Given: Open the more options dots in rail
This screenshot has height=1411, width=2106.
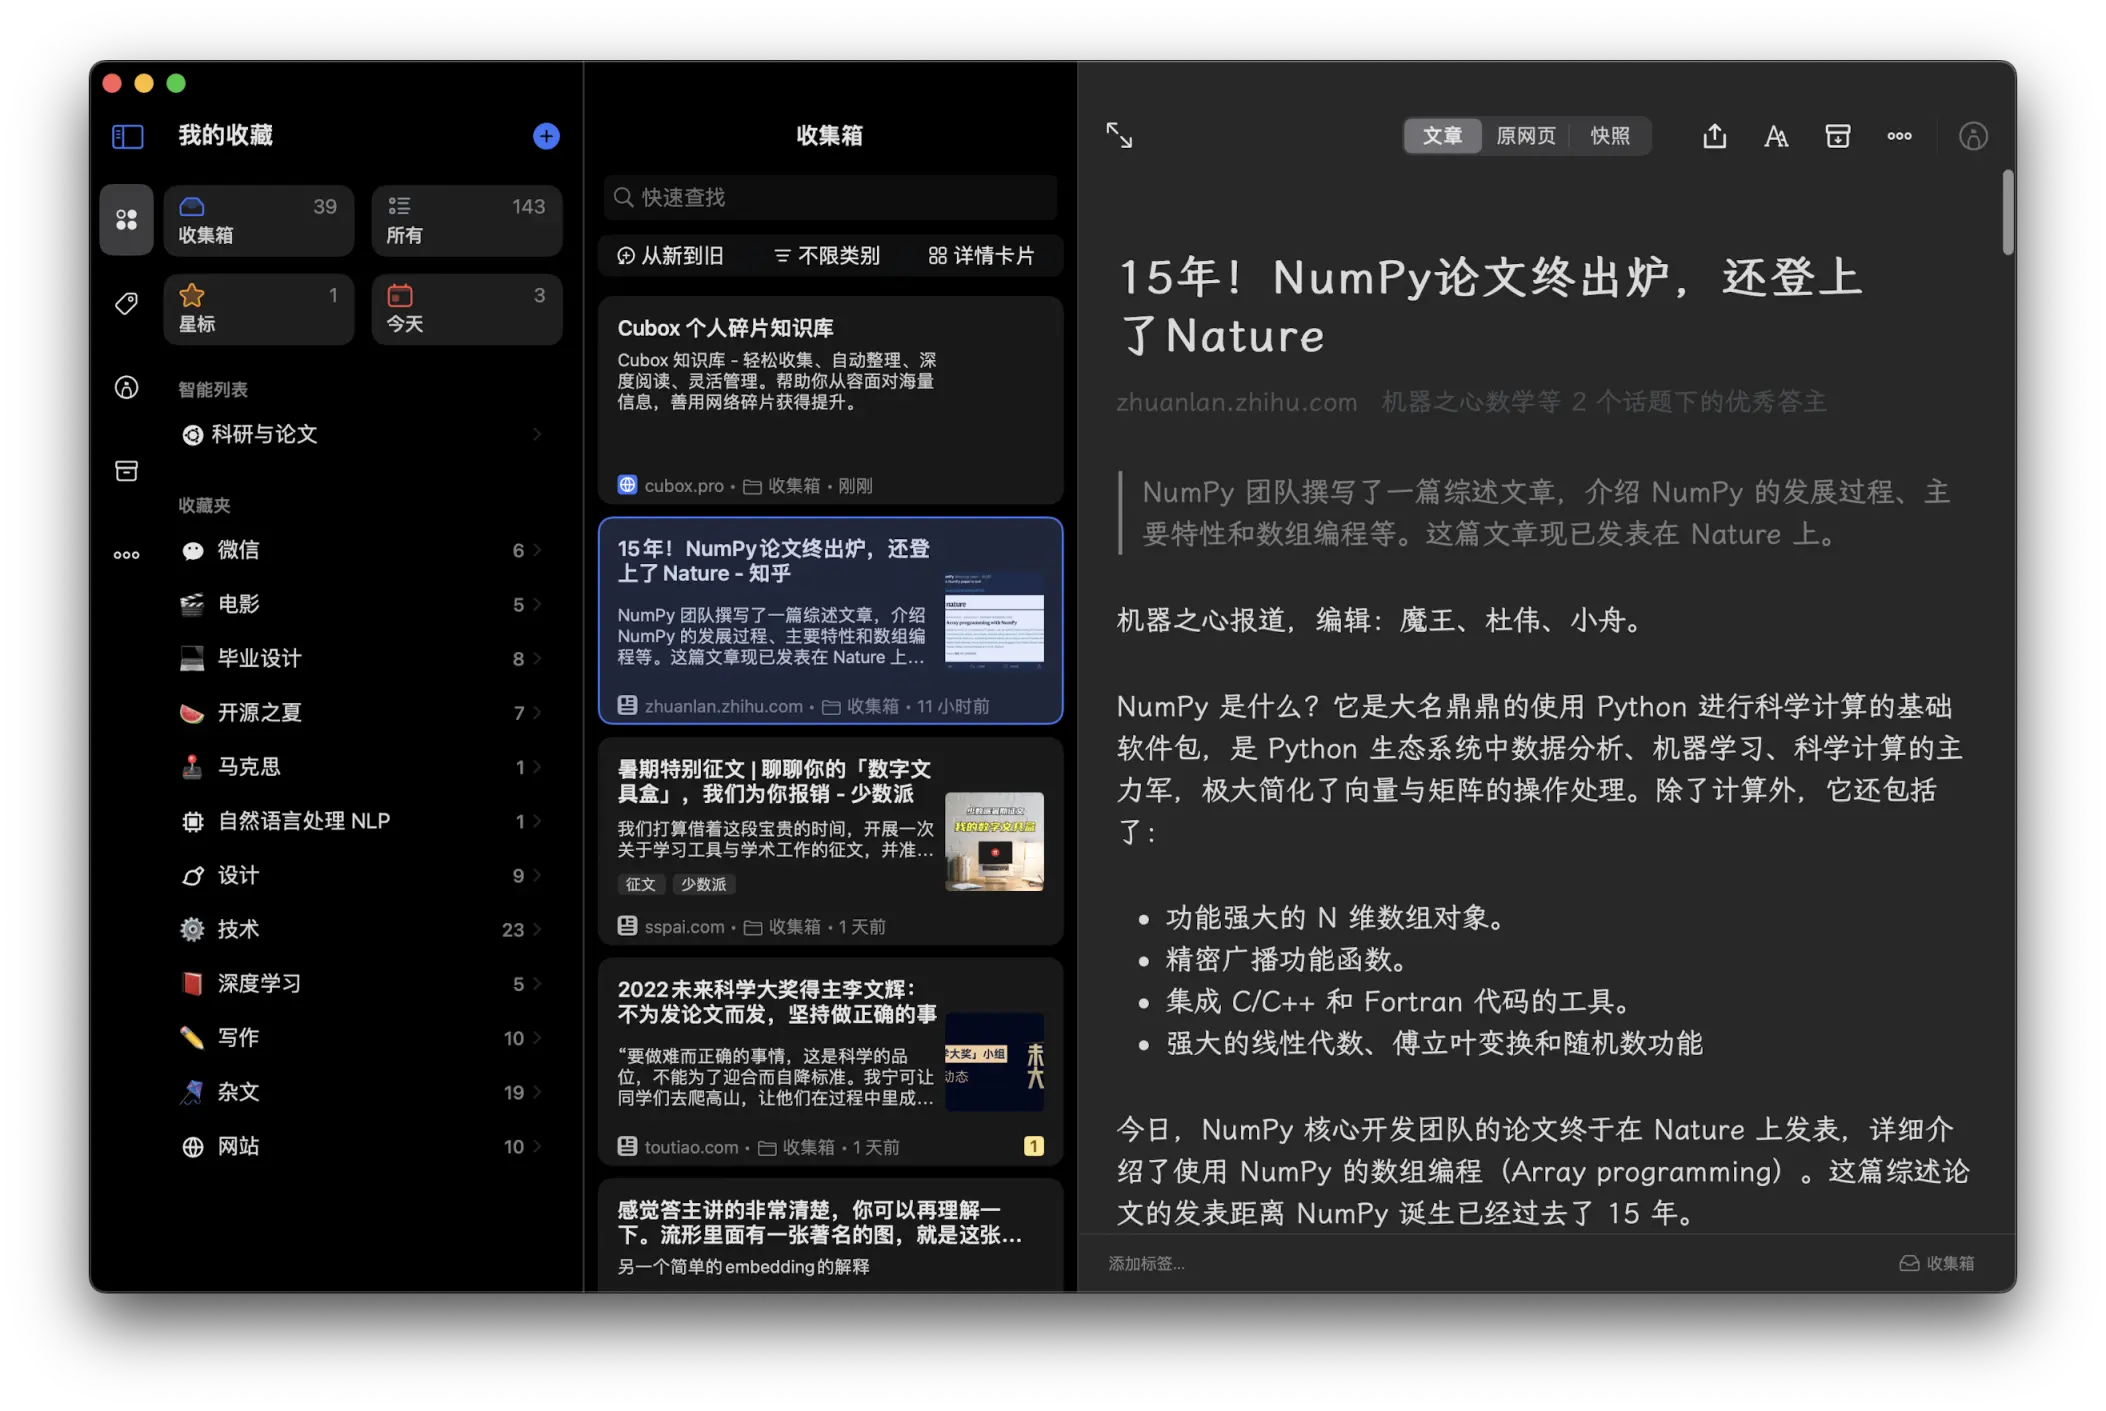Looking at the screenshot, I should coord(126,555).
